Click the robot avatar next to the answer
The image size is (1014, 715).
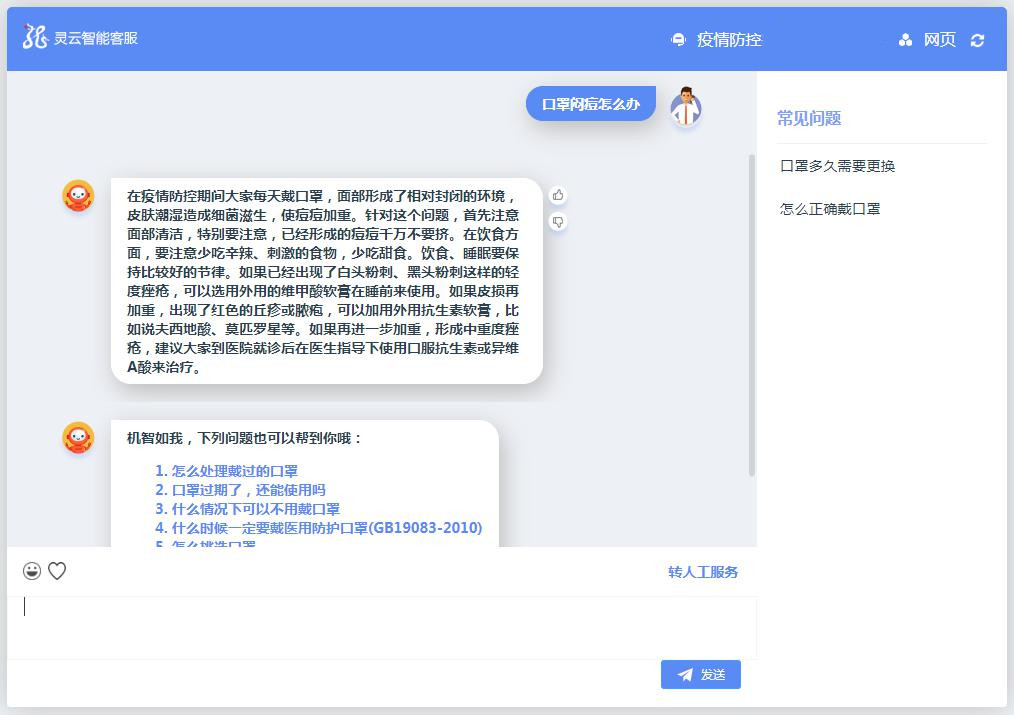pos(78,196)
